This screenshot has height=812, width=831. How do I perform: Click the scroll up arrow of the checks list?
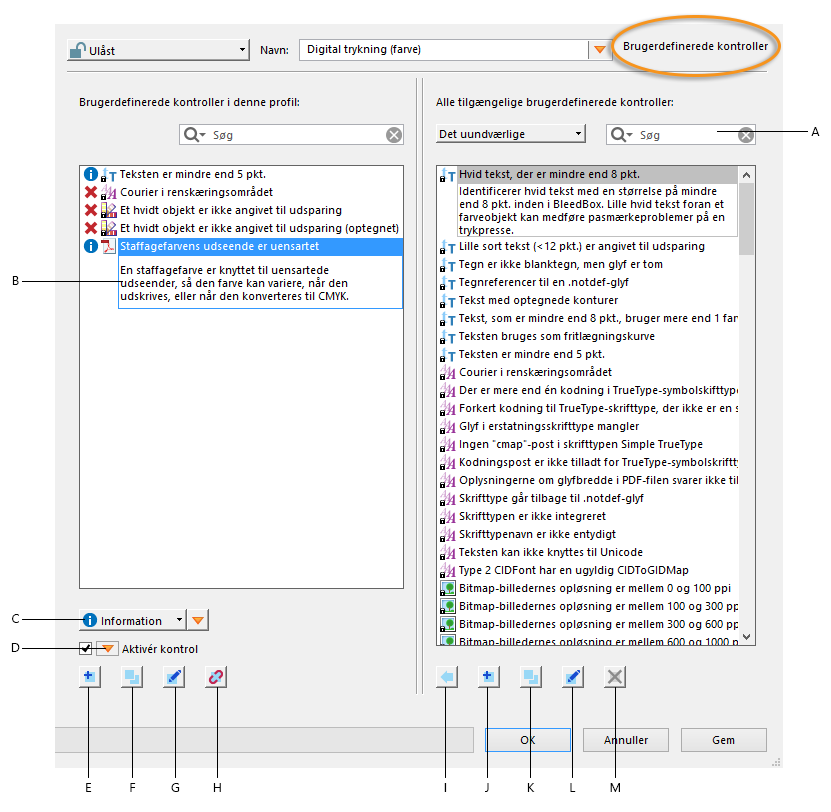pos(747,175)
